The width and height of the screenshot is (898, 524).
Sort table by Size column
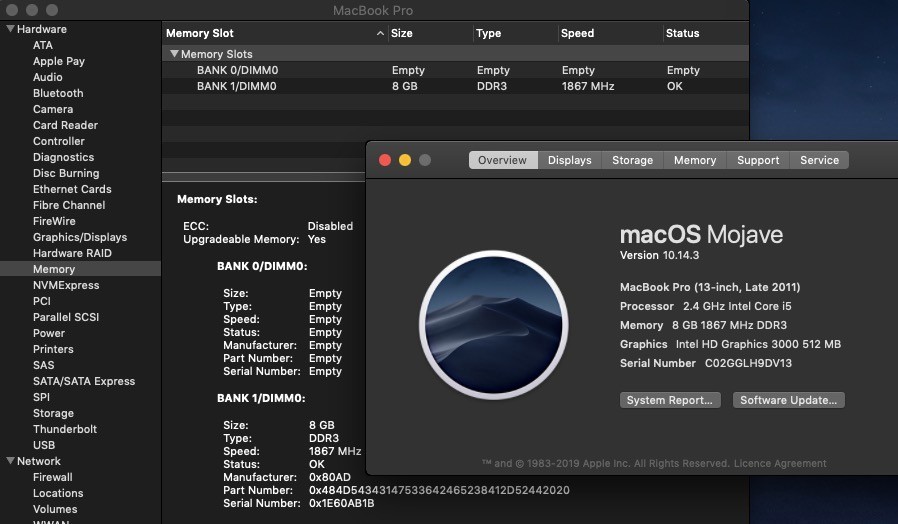point(431,33)
